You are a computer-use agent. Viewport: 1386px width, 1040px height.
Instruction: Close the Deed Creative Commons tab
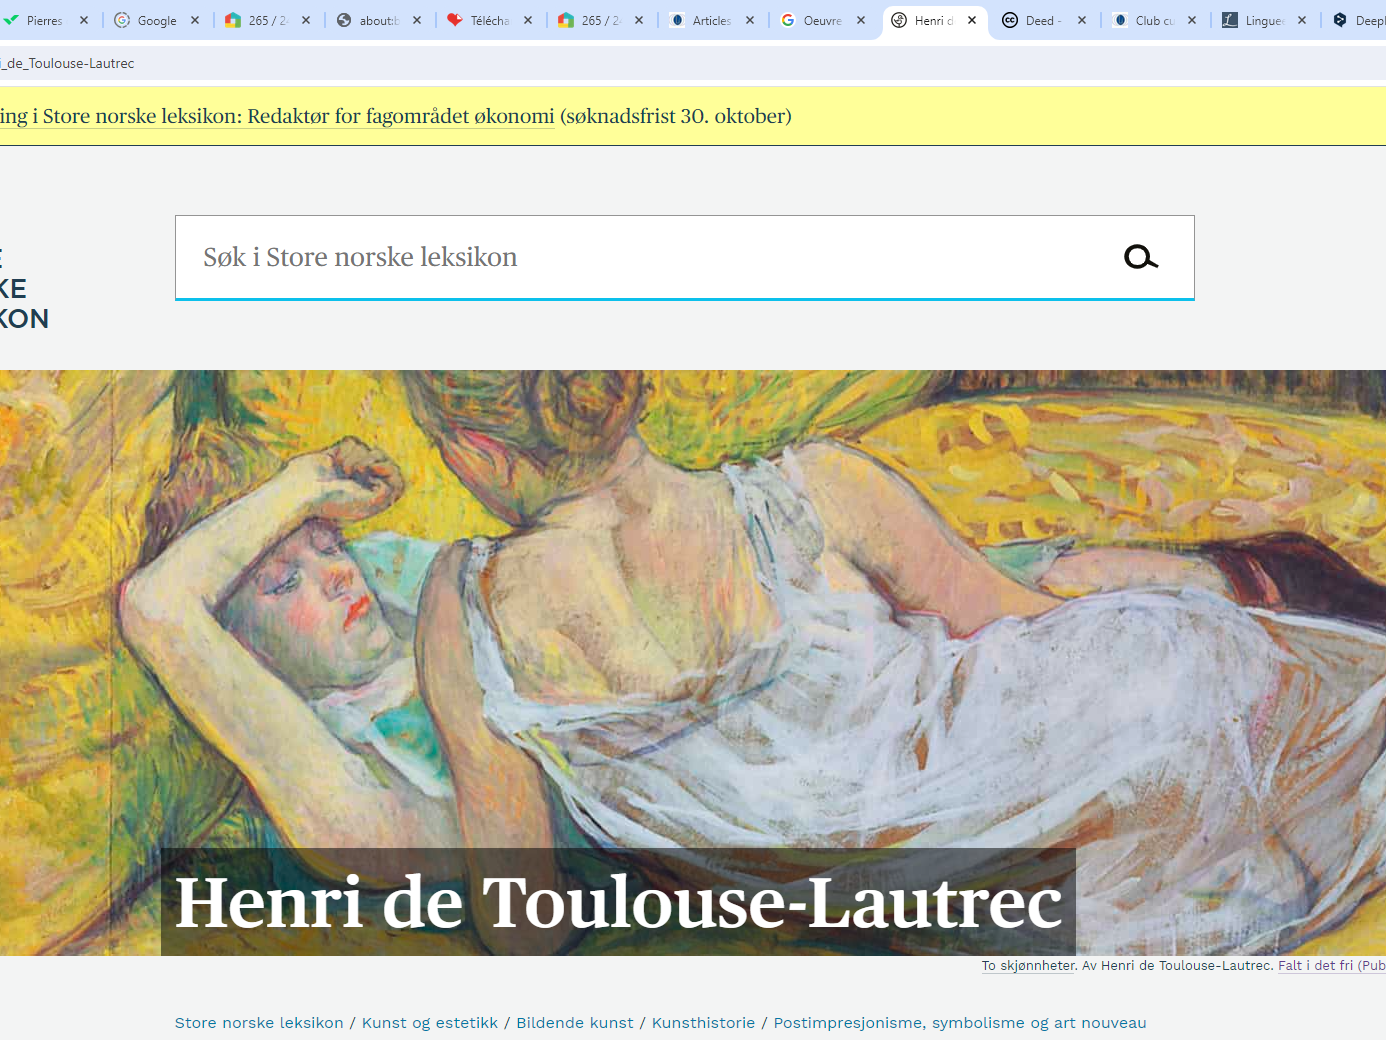(x=1082, y=20)
